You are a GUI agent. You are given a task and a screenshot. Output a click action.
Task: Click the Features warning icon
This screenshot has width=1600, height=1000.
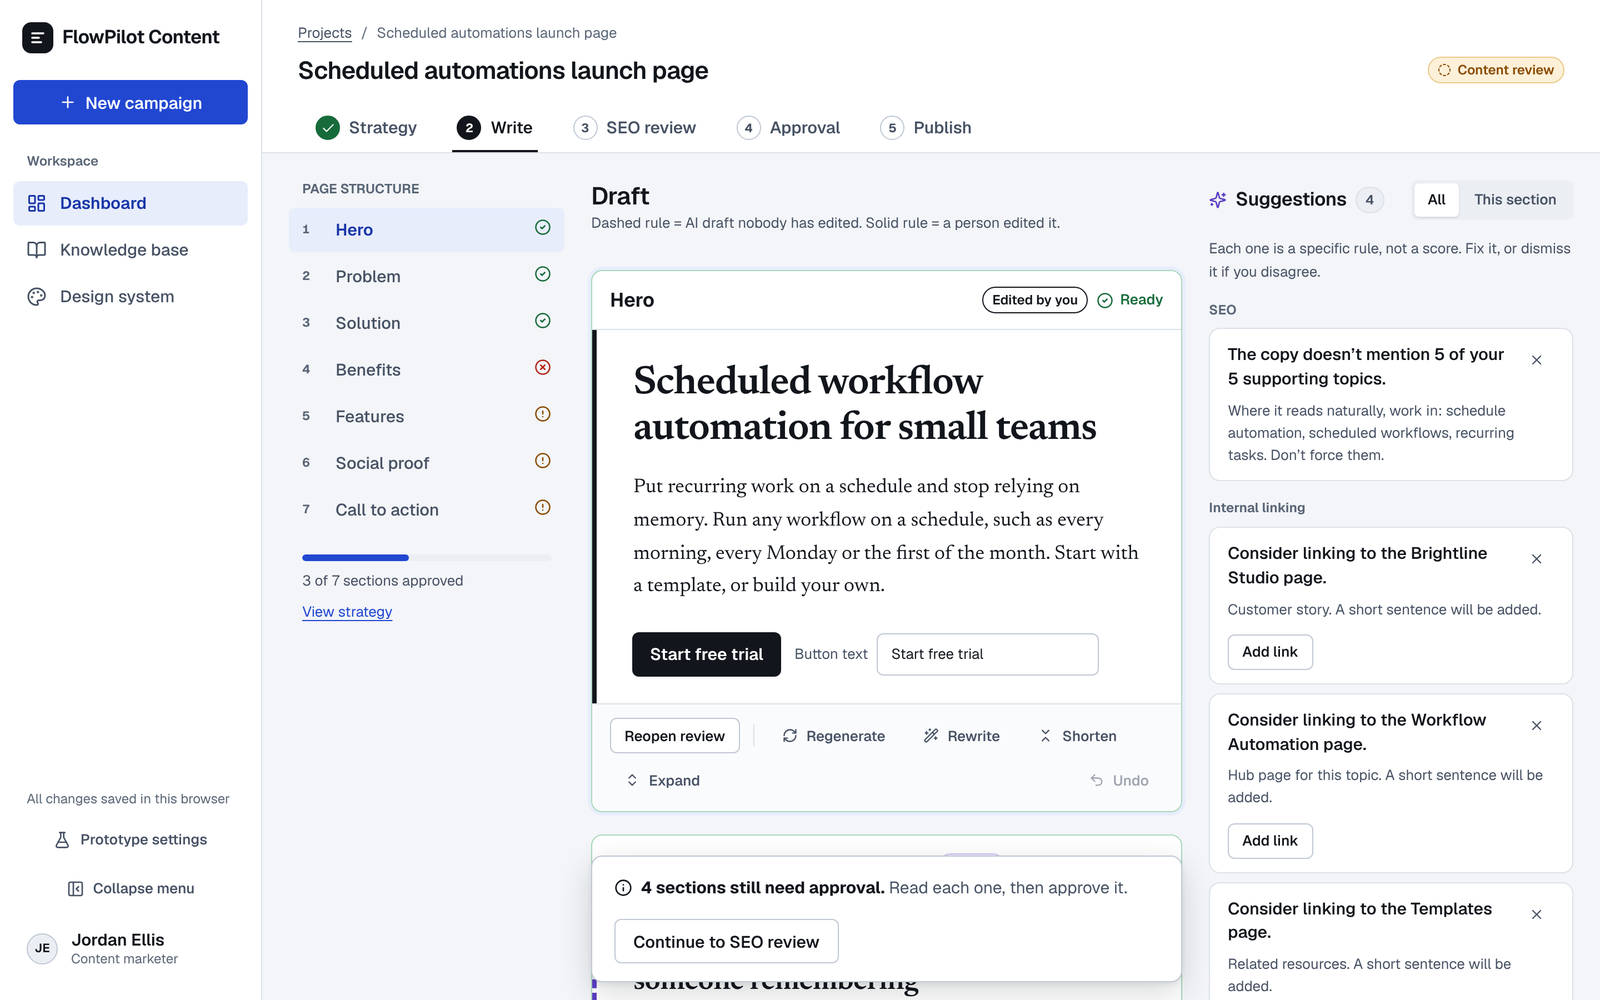(x=543, y=414)
